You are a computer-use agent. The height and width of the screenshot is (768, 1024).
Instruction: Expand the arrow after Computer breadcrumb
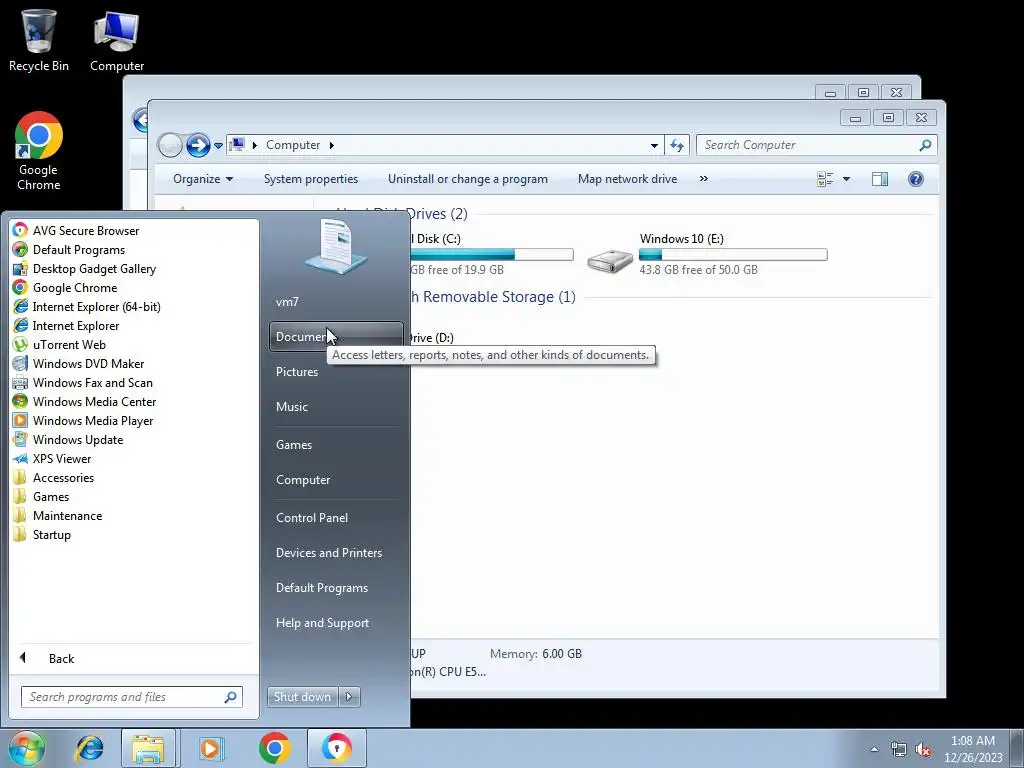click(x=332, y=145)
